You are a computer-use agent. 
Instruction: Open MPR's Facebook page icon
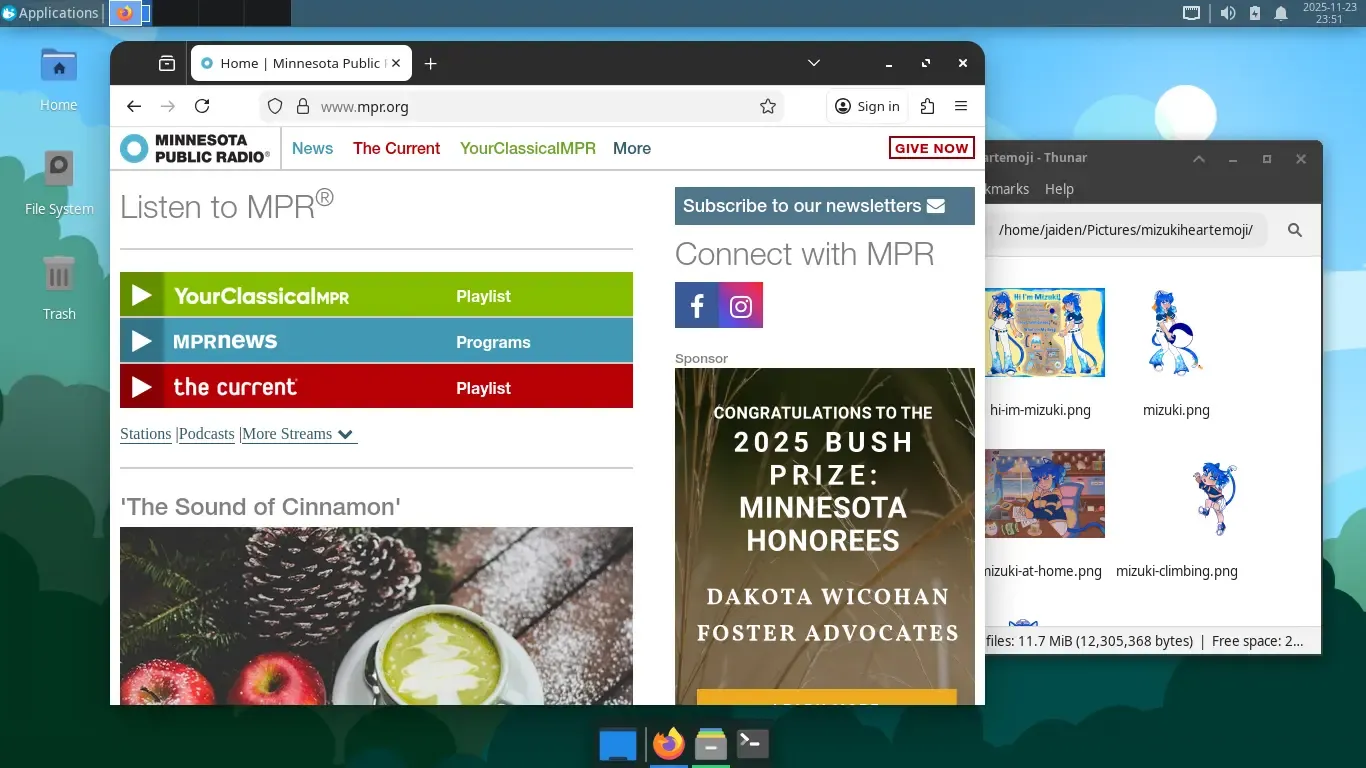(697, 306)
